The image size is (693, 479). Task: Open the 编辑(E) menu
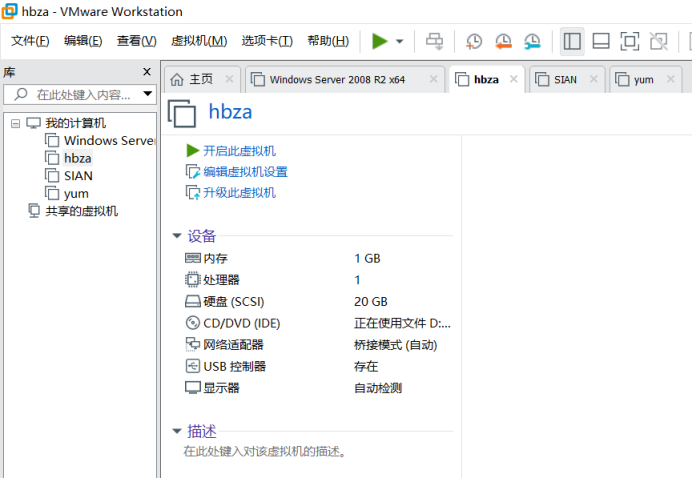(83, 41)
